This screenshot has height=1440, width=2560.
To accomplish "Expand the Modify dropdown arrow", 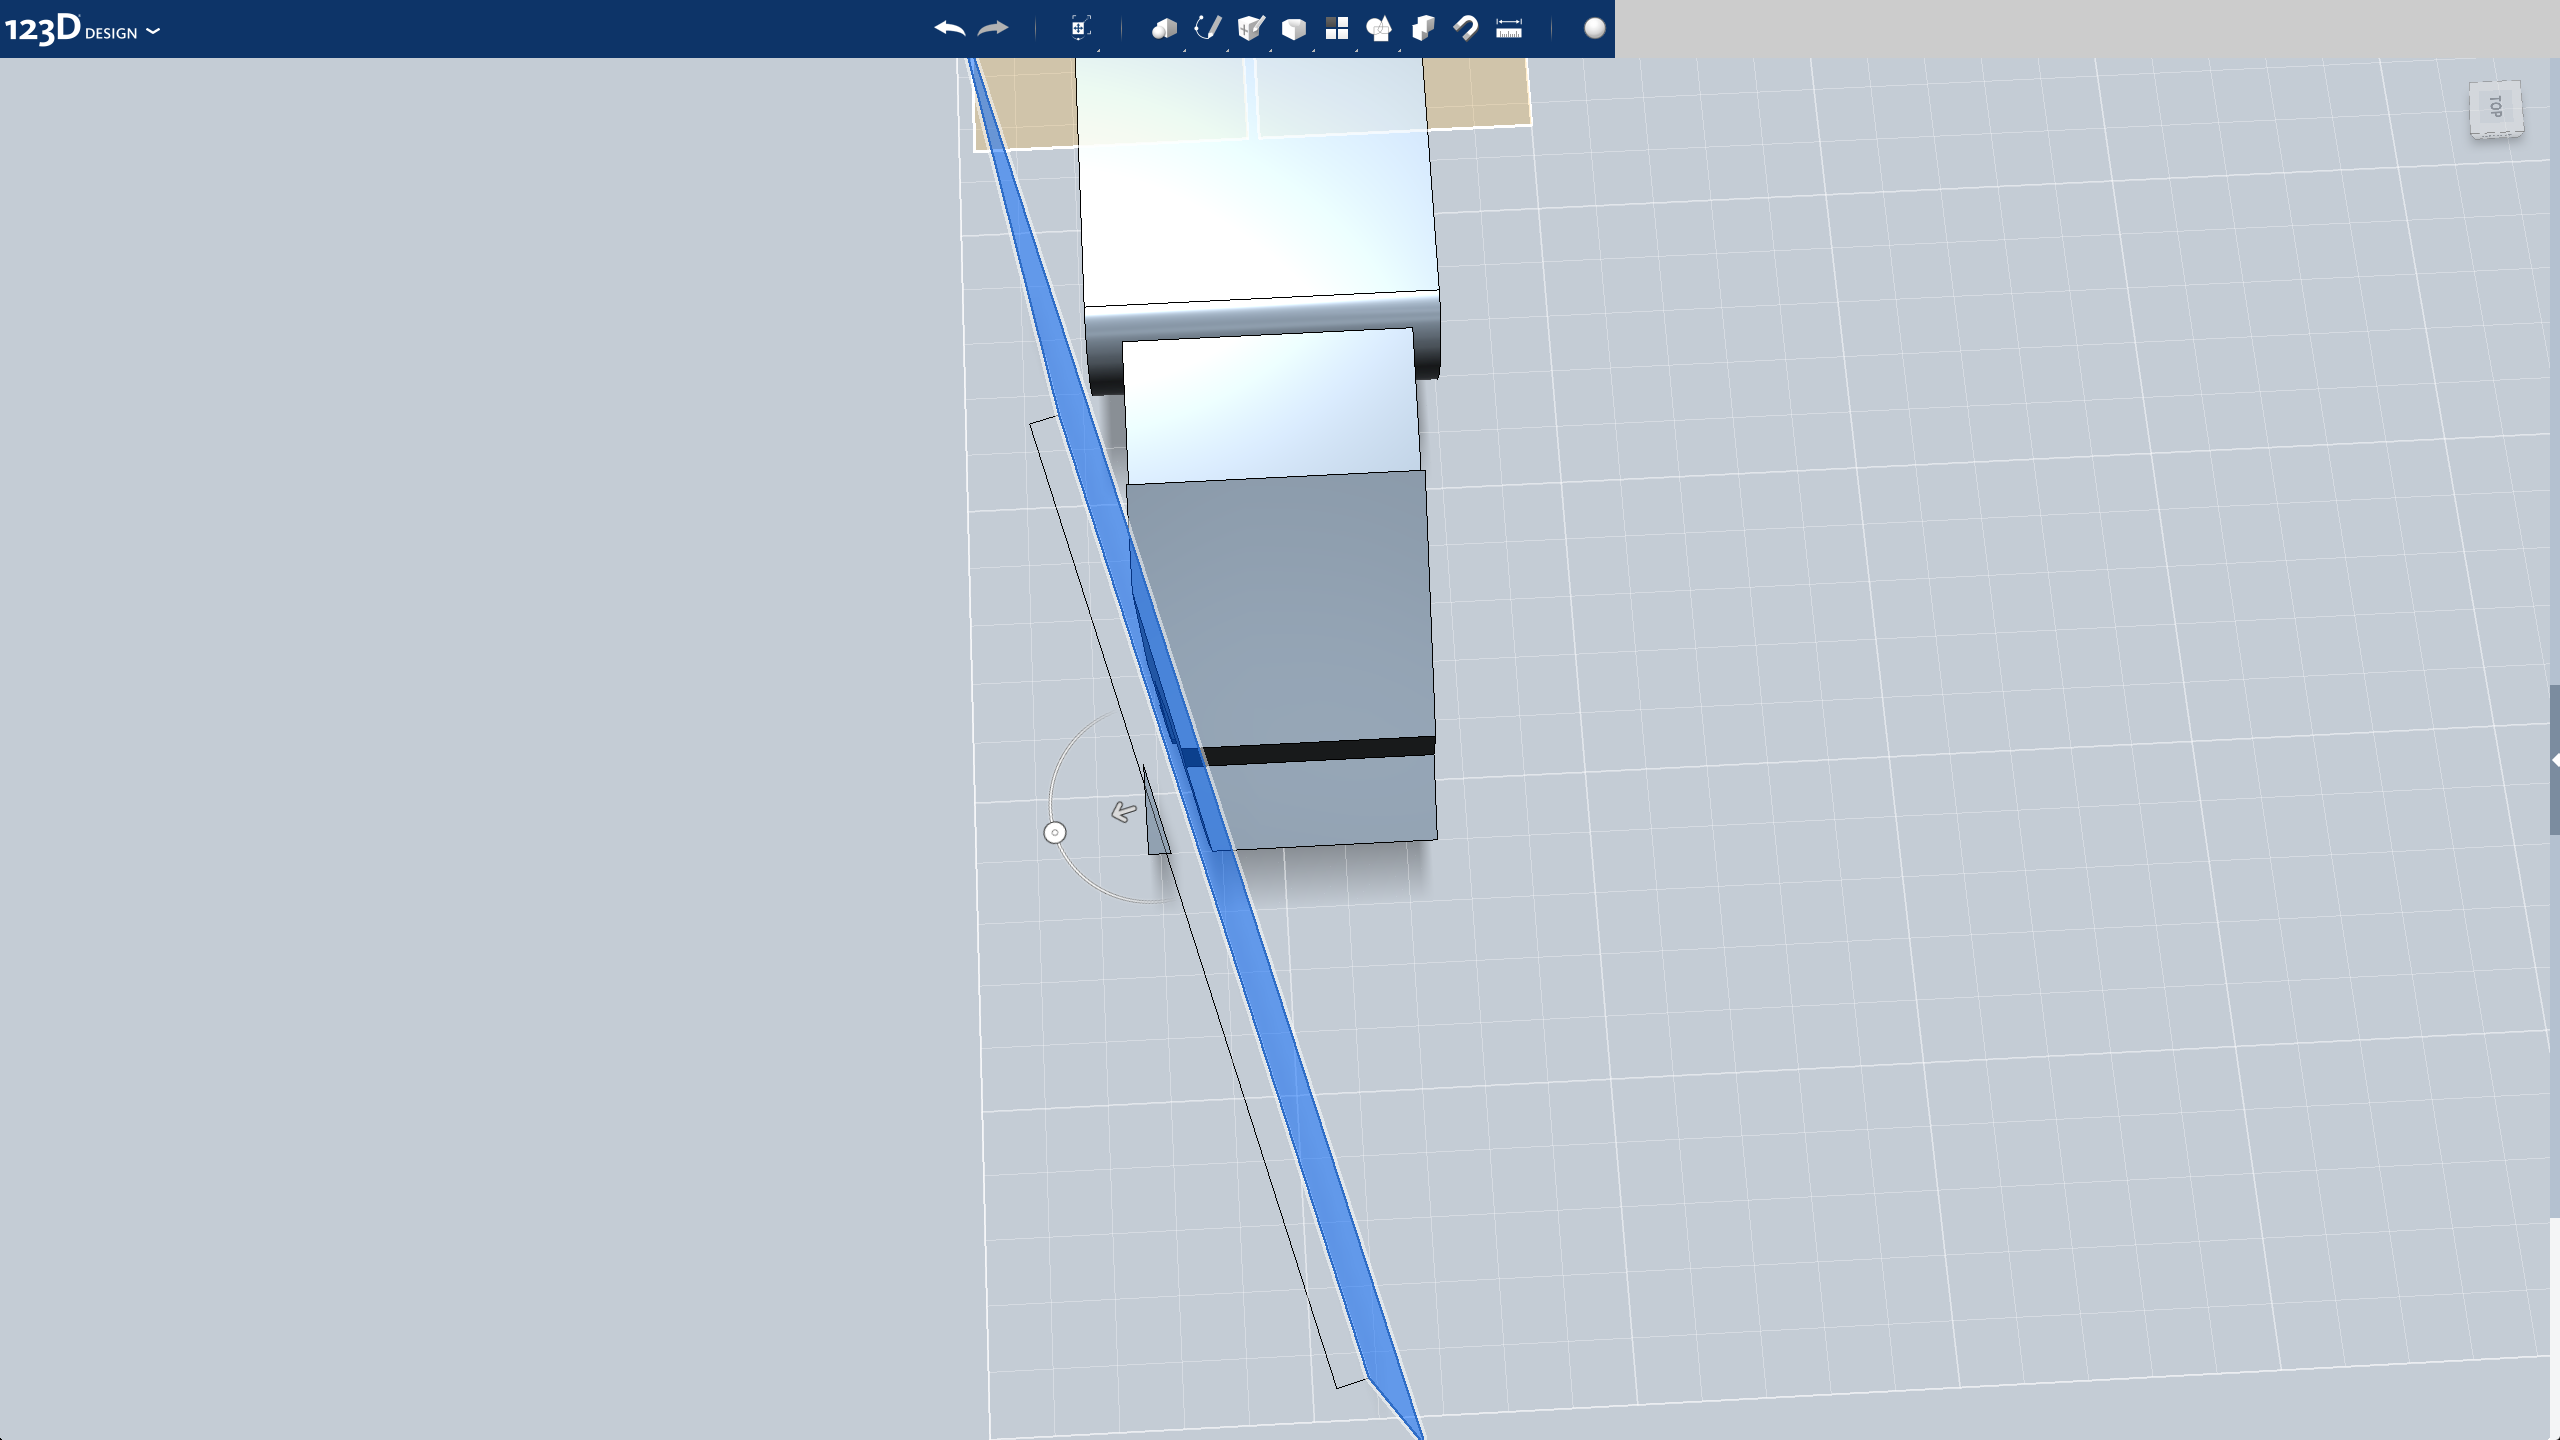I will pyautogui.click(x=1314, y=50).
